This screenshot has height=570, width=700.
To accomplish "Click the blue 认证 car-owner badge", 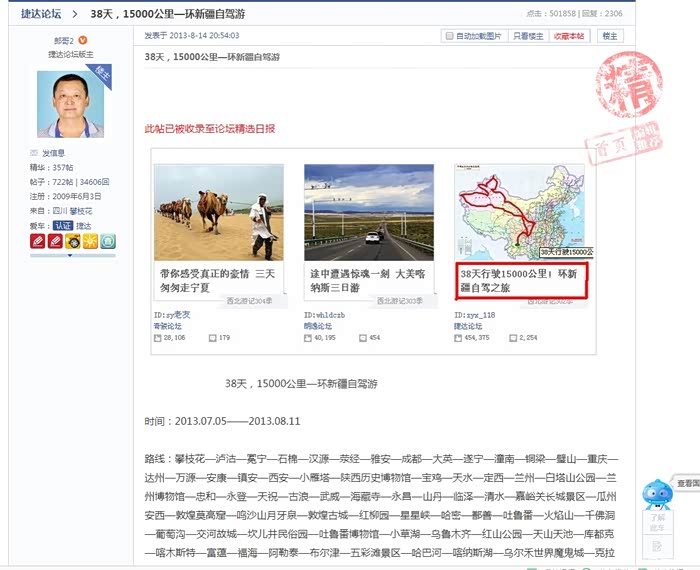I will 62,225.
